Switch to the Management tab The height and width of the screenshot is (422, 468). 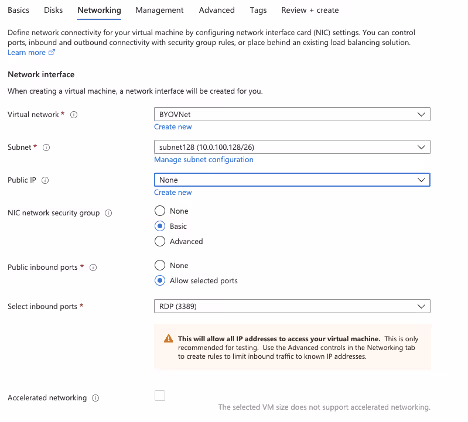(159, 10)
